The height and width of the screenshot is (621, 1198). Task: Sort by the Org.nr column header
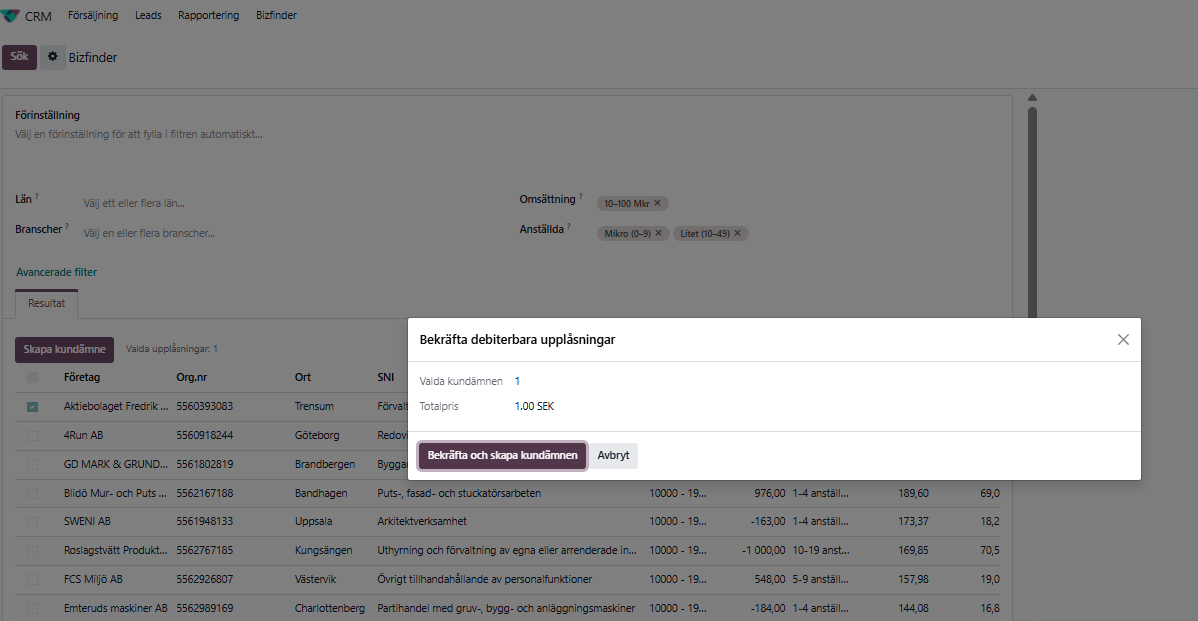192,377
